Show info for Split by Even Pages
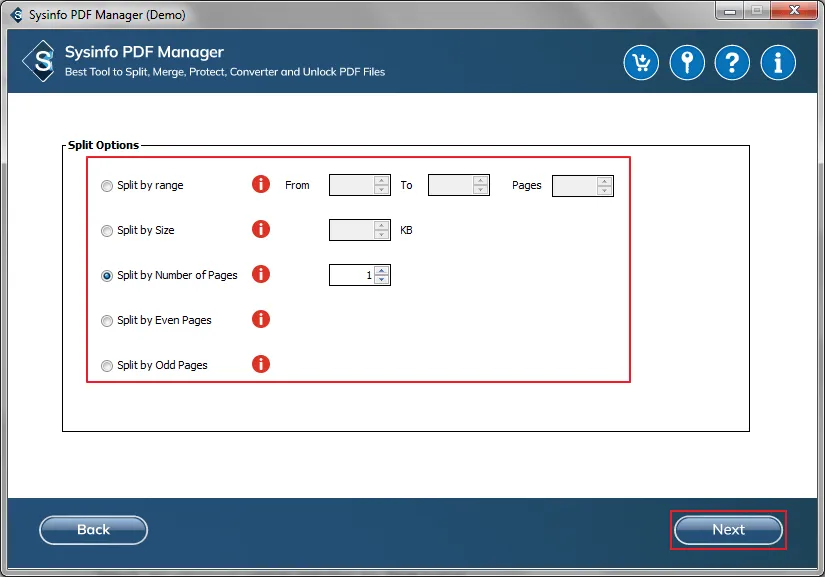 pyautogui.click(x=260, y=319)
